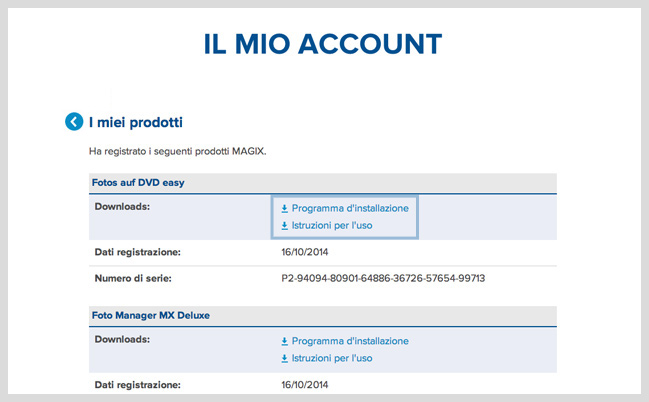Select the Fotos auf DVD easy product header
The height and width of the screenshot is (402, 649).
(x=138, y=182)
